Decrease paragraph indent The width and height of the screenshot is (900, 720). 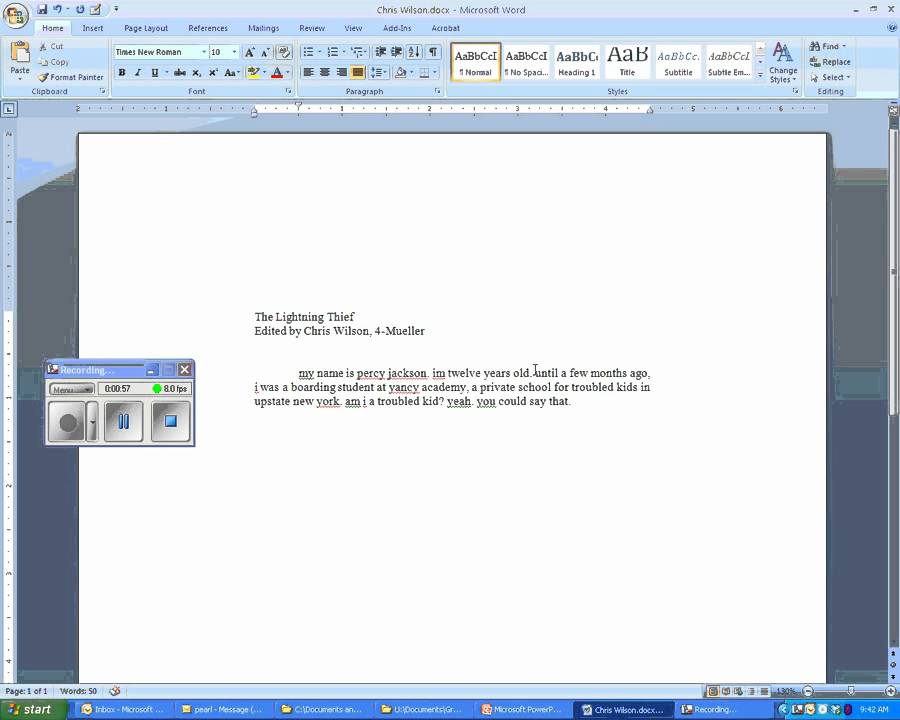(380, 52)
